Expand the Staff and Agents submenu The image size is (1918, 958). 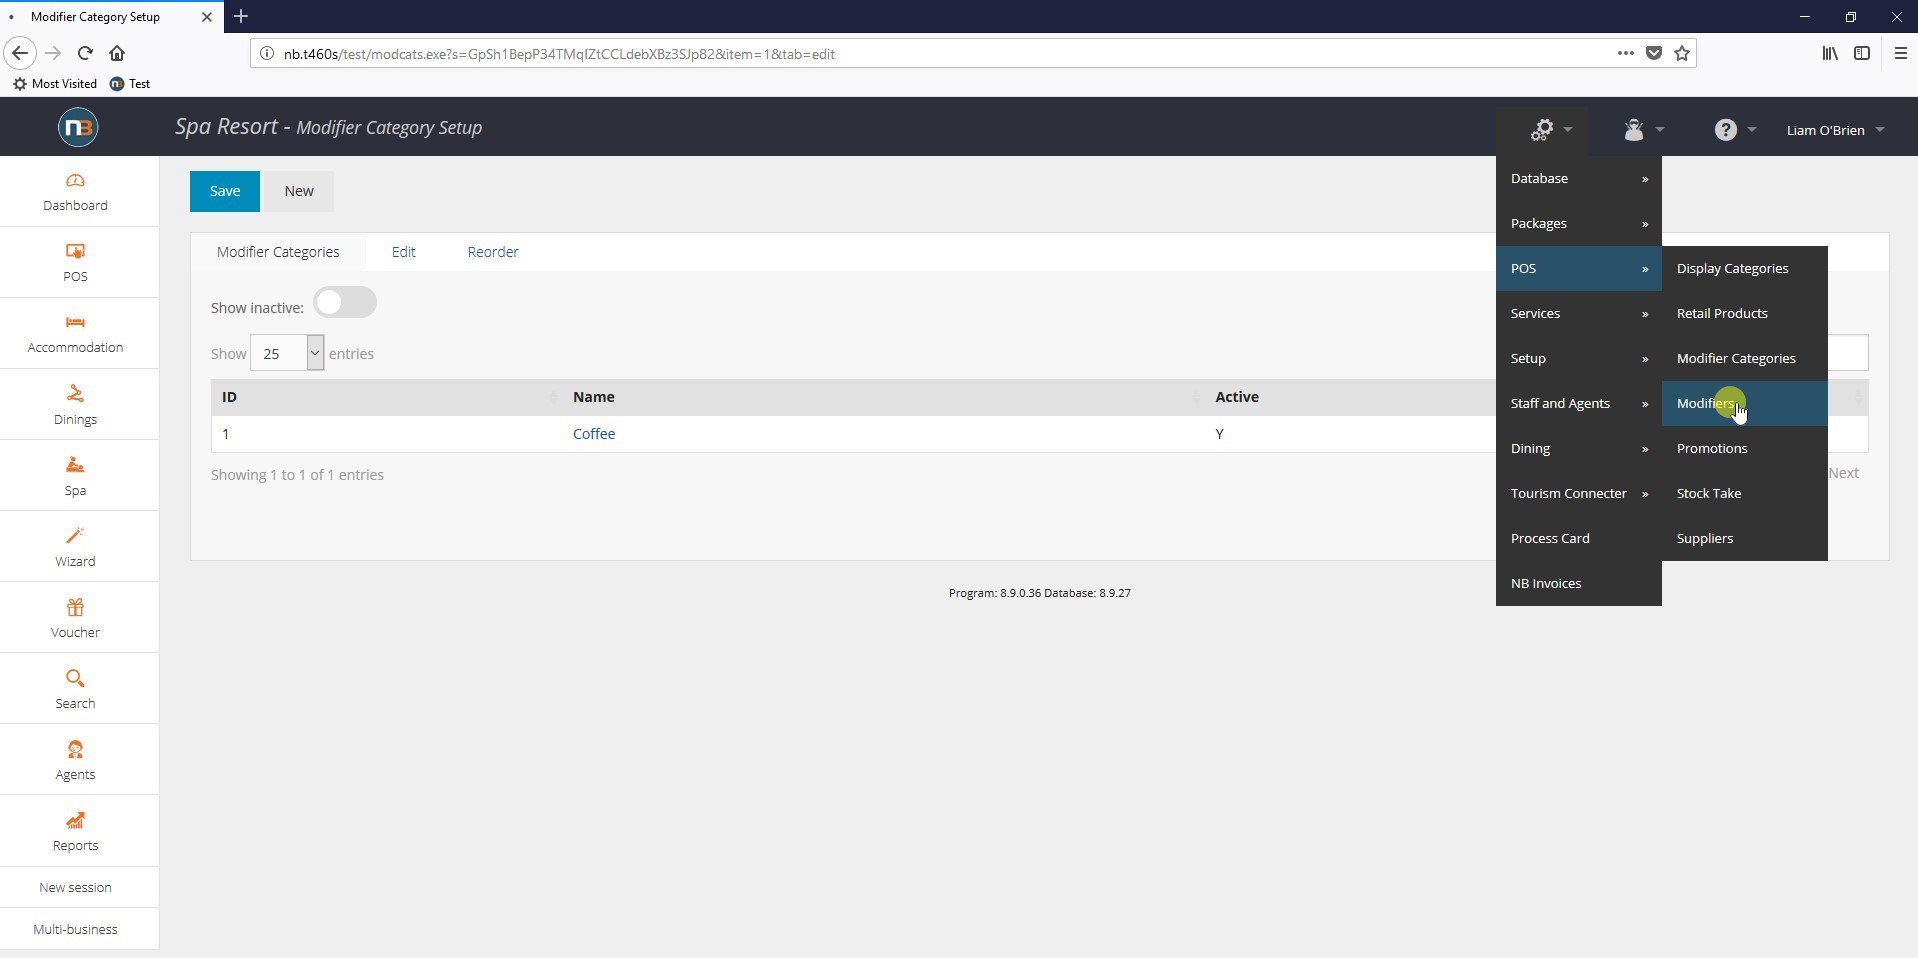pos(1579,403)
